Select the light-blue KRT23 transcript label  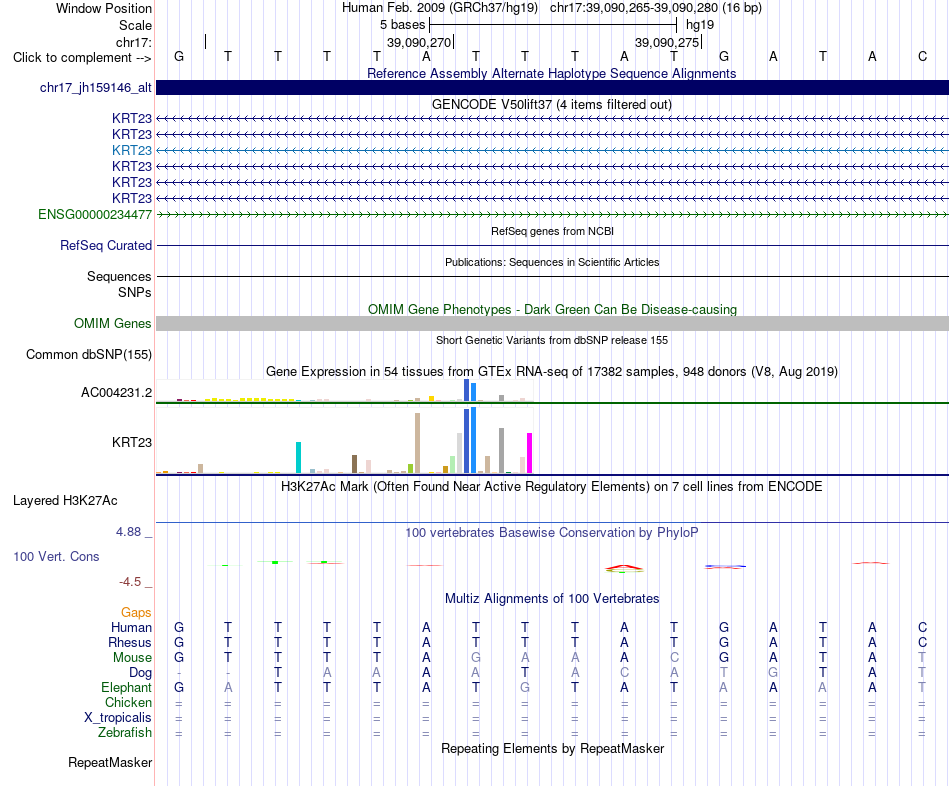click(131, 150)
